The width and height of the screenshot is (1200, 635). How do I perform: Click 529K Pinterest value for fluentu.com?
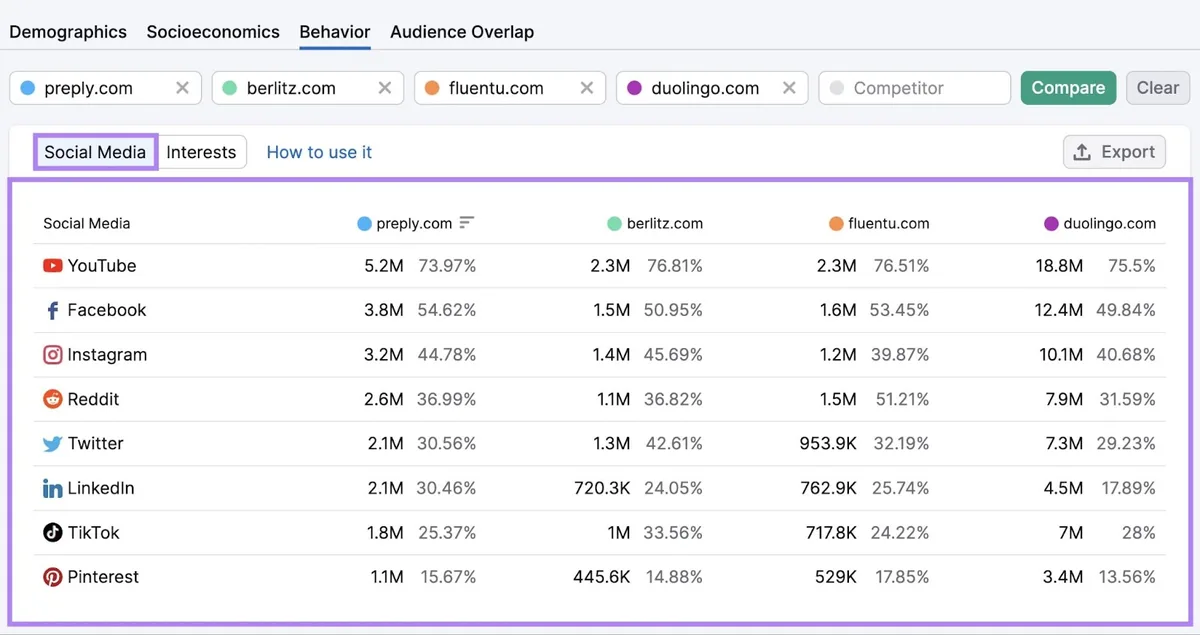tap(836, 577)
